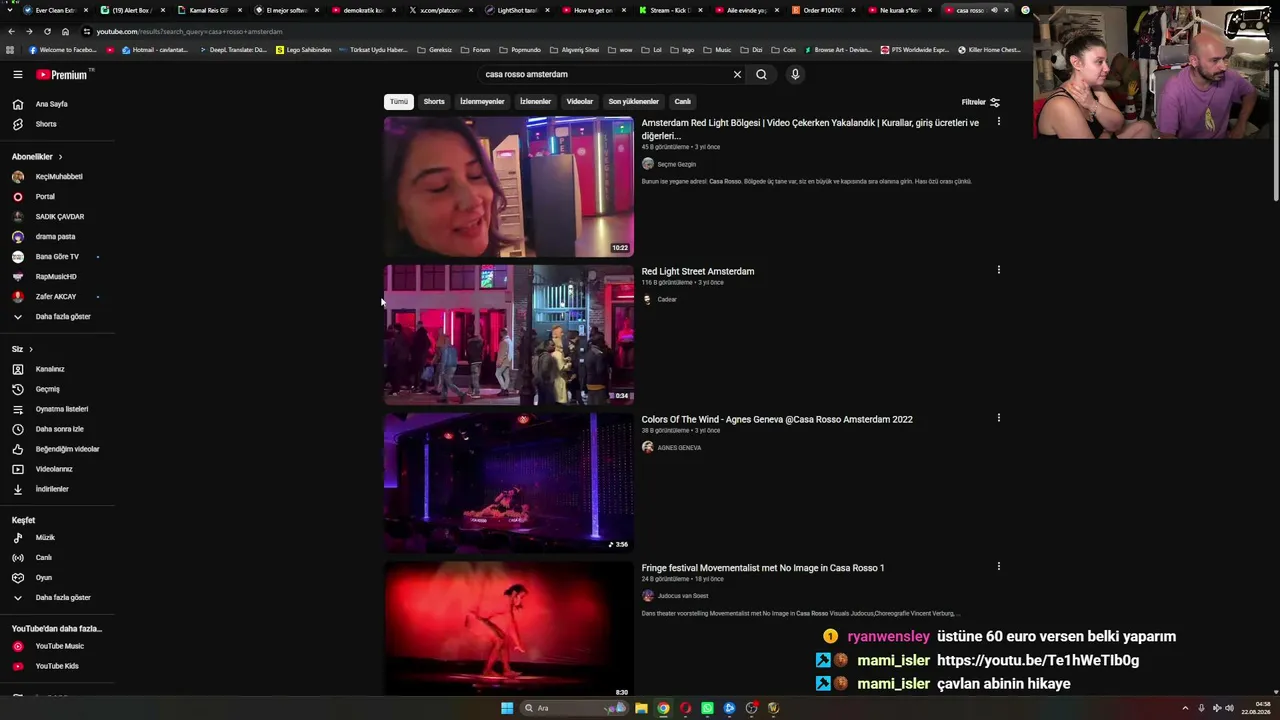Open the Fringe festival Movementalist thumbnail

click(509, 628)
